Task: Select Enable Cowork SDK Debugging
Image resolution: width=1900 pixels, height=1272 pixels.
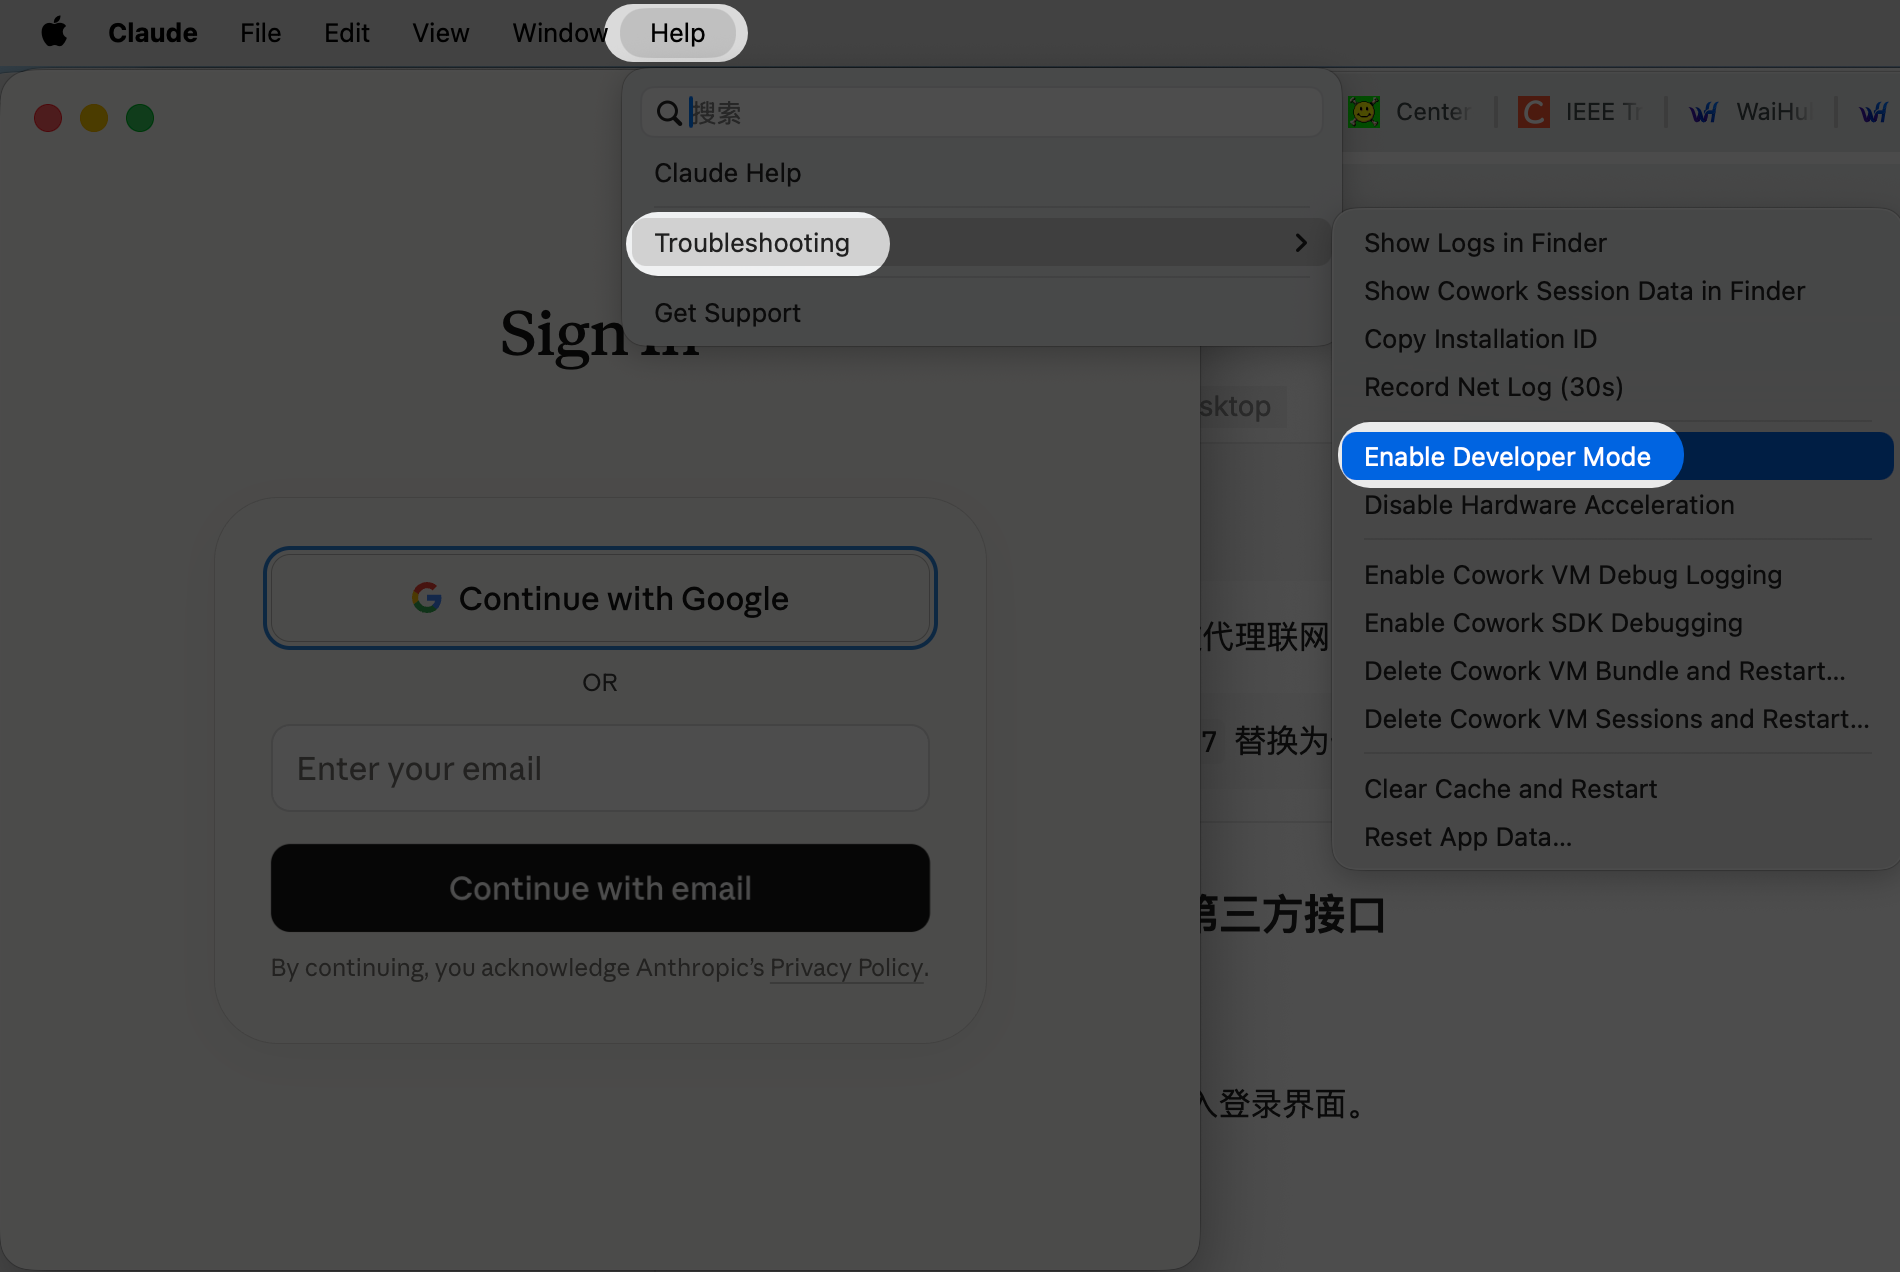Action: pyautogui.click(x=1615, y=623)
